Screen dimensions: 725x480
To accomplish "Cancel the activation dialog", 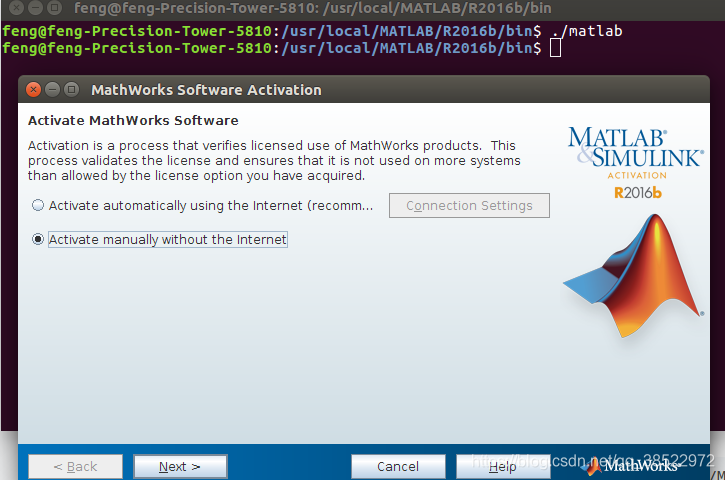I will pyautogui.click(x=398, y=467).
